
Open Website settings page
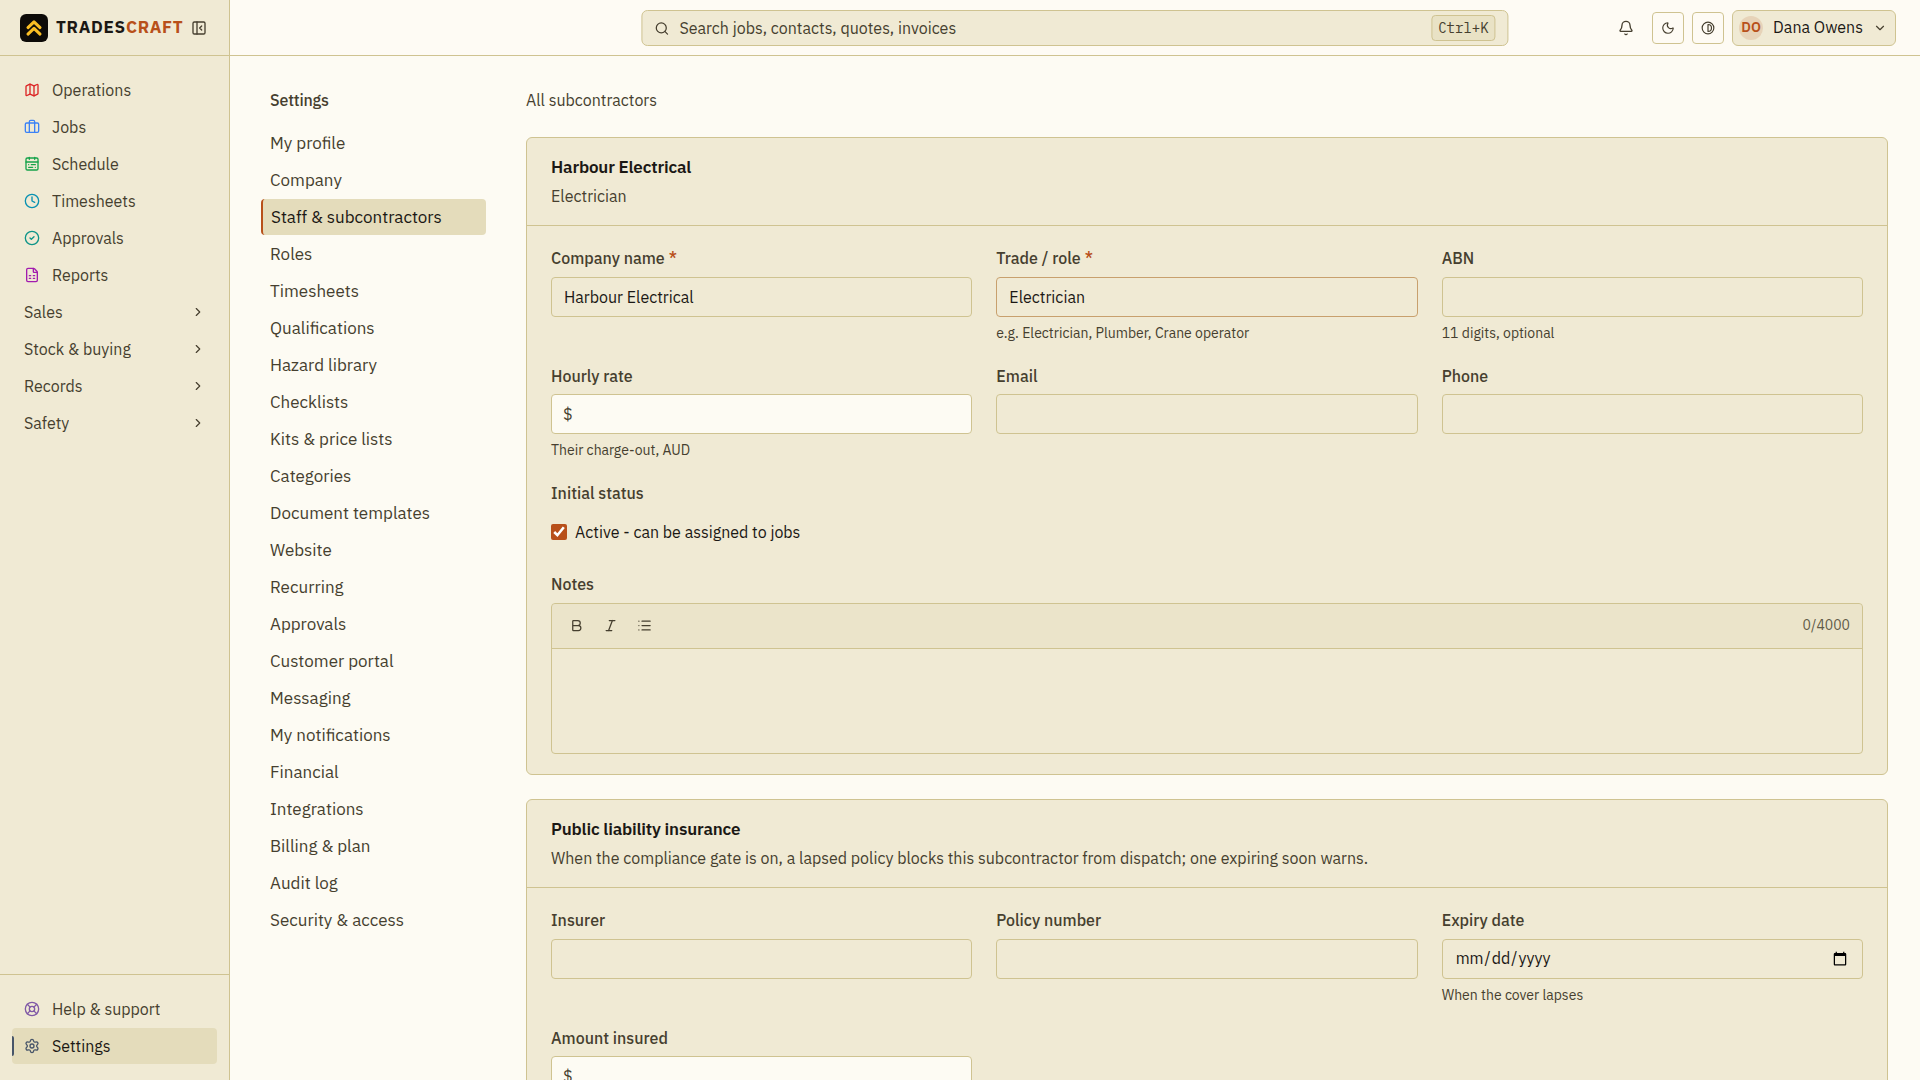pos(373,550)
